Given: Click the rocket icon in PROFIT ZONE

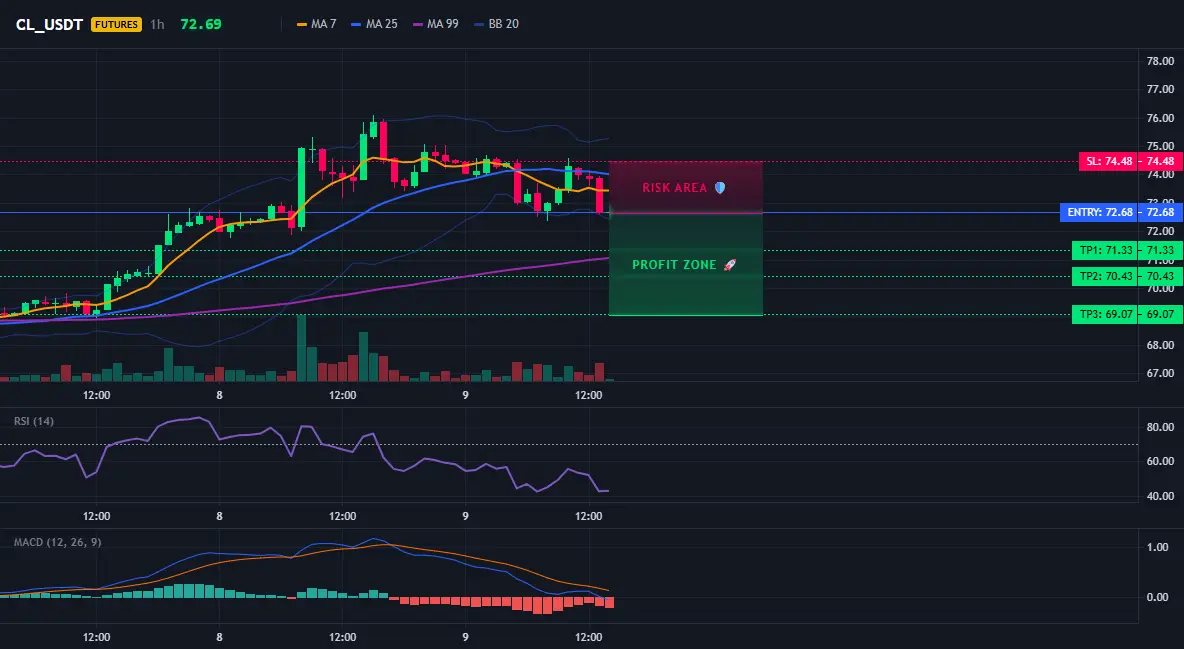Looking at the screenshot, I should [x=729, y=264].
